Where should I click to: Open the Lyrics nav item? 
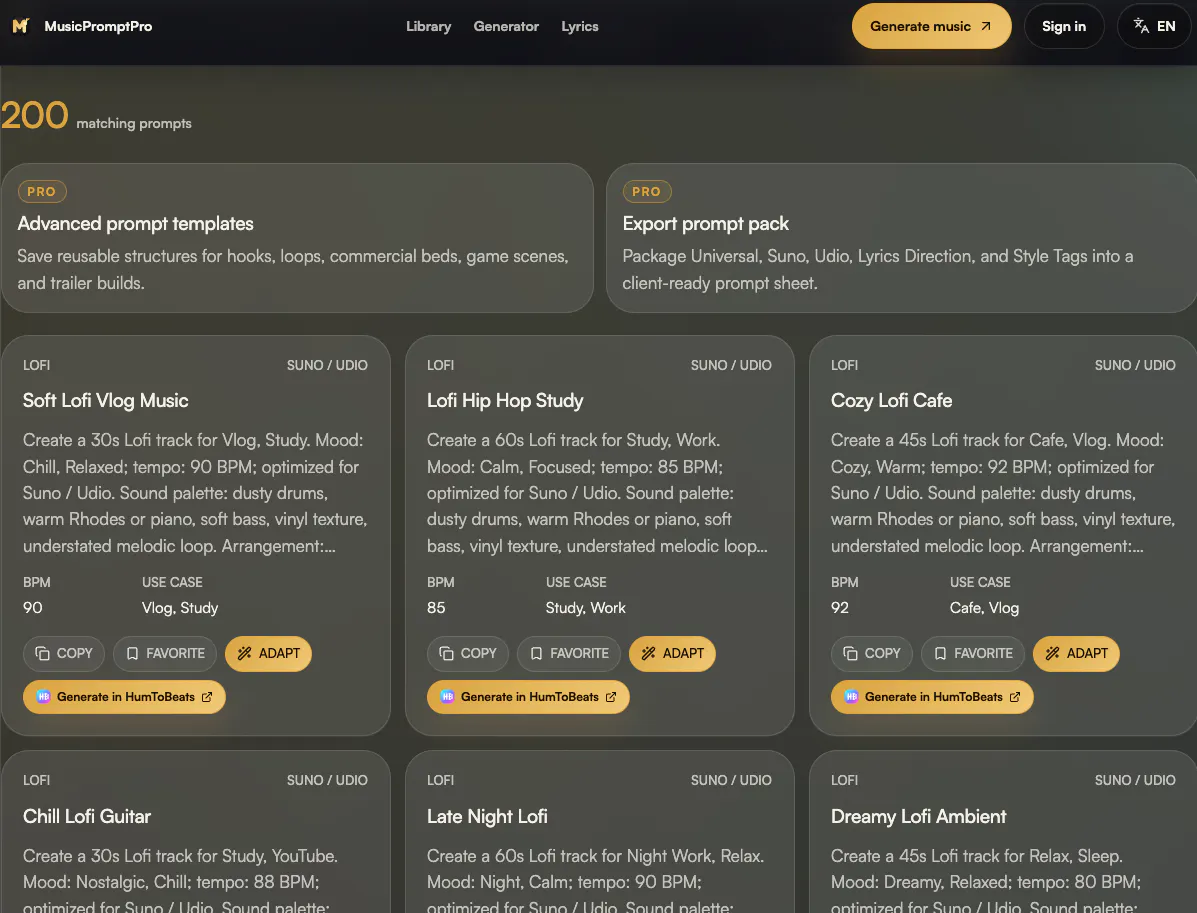pyautogui.click(x=579, y=26)
